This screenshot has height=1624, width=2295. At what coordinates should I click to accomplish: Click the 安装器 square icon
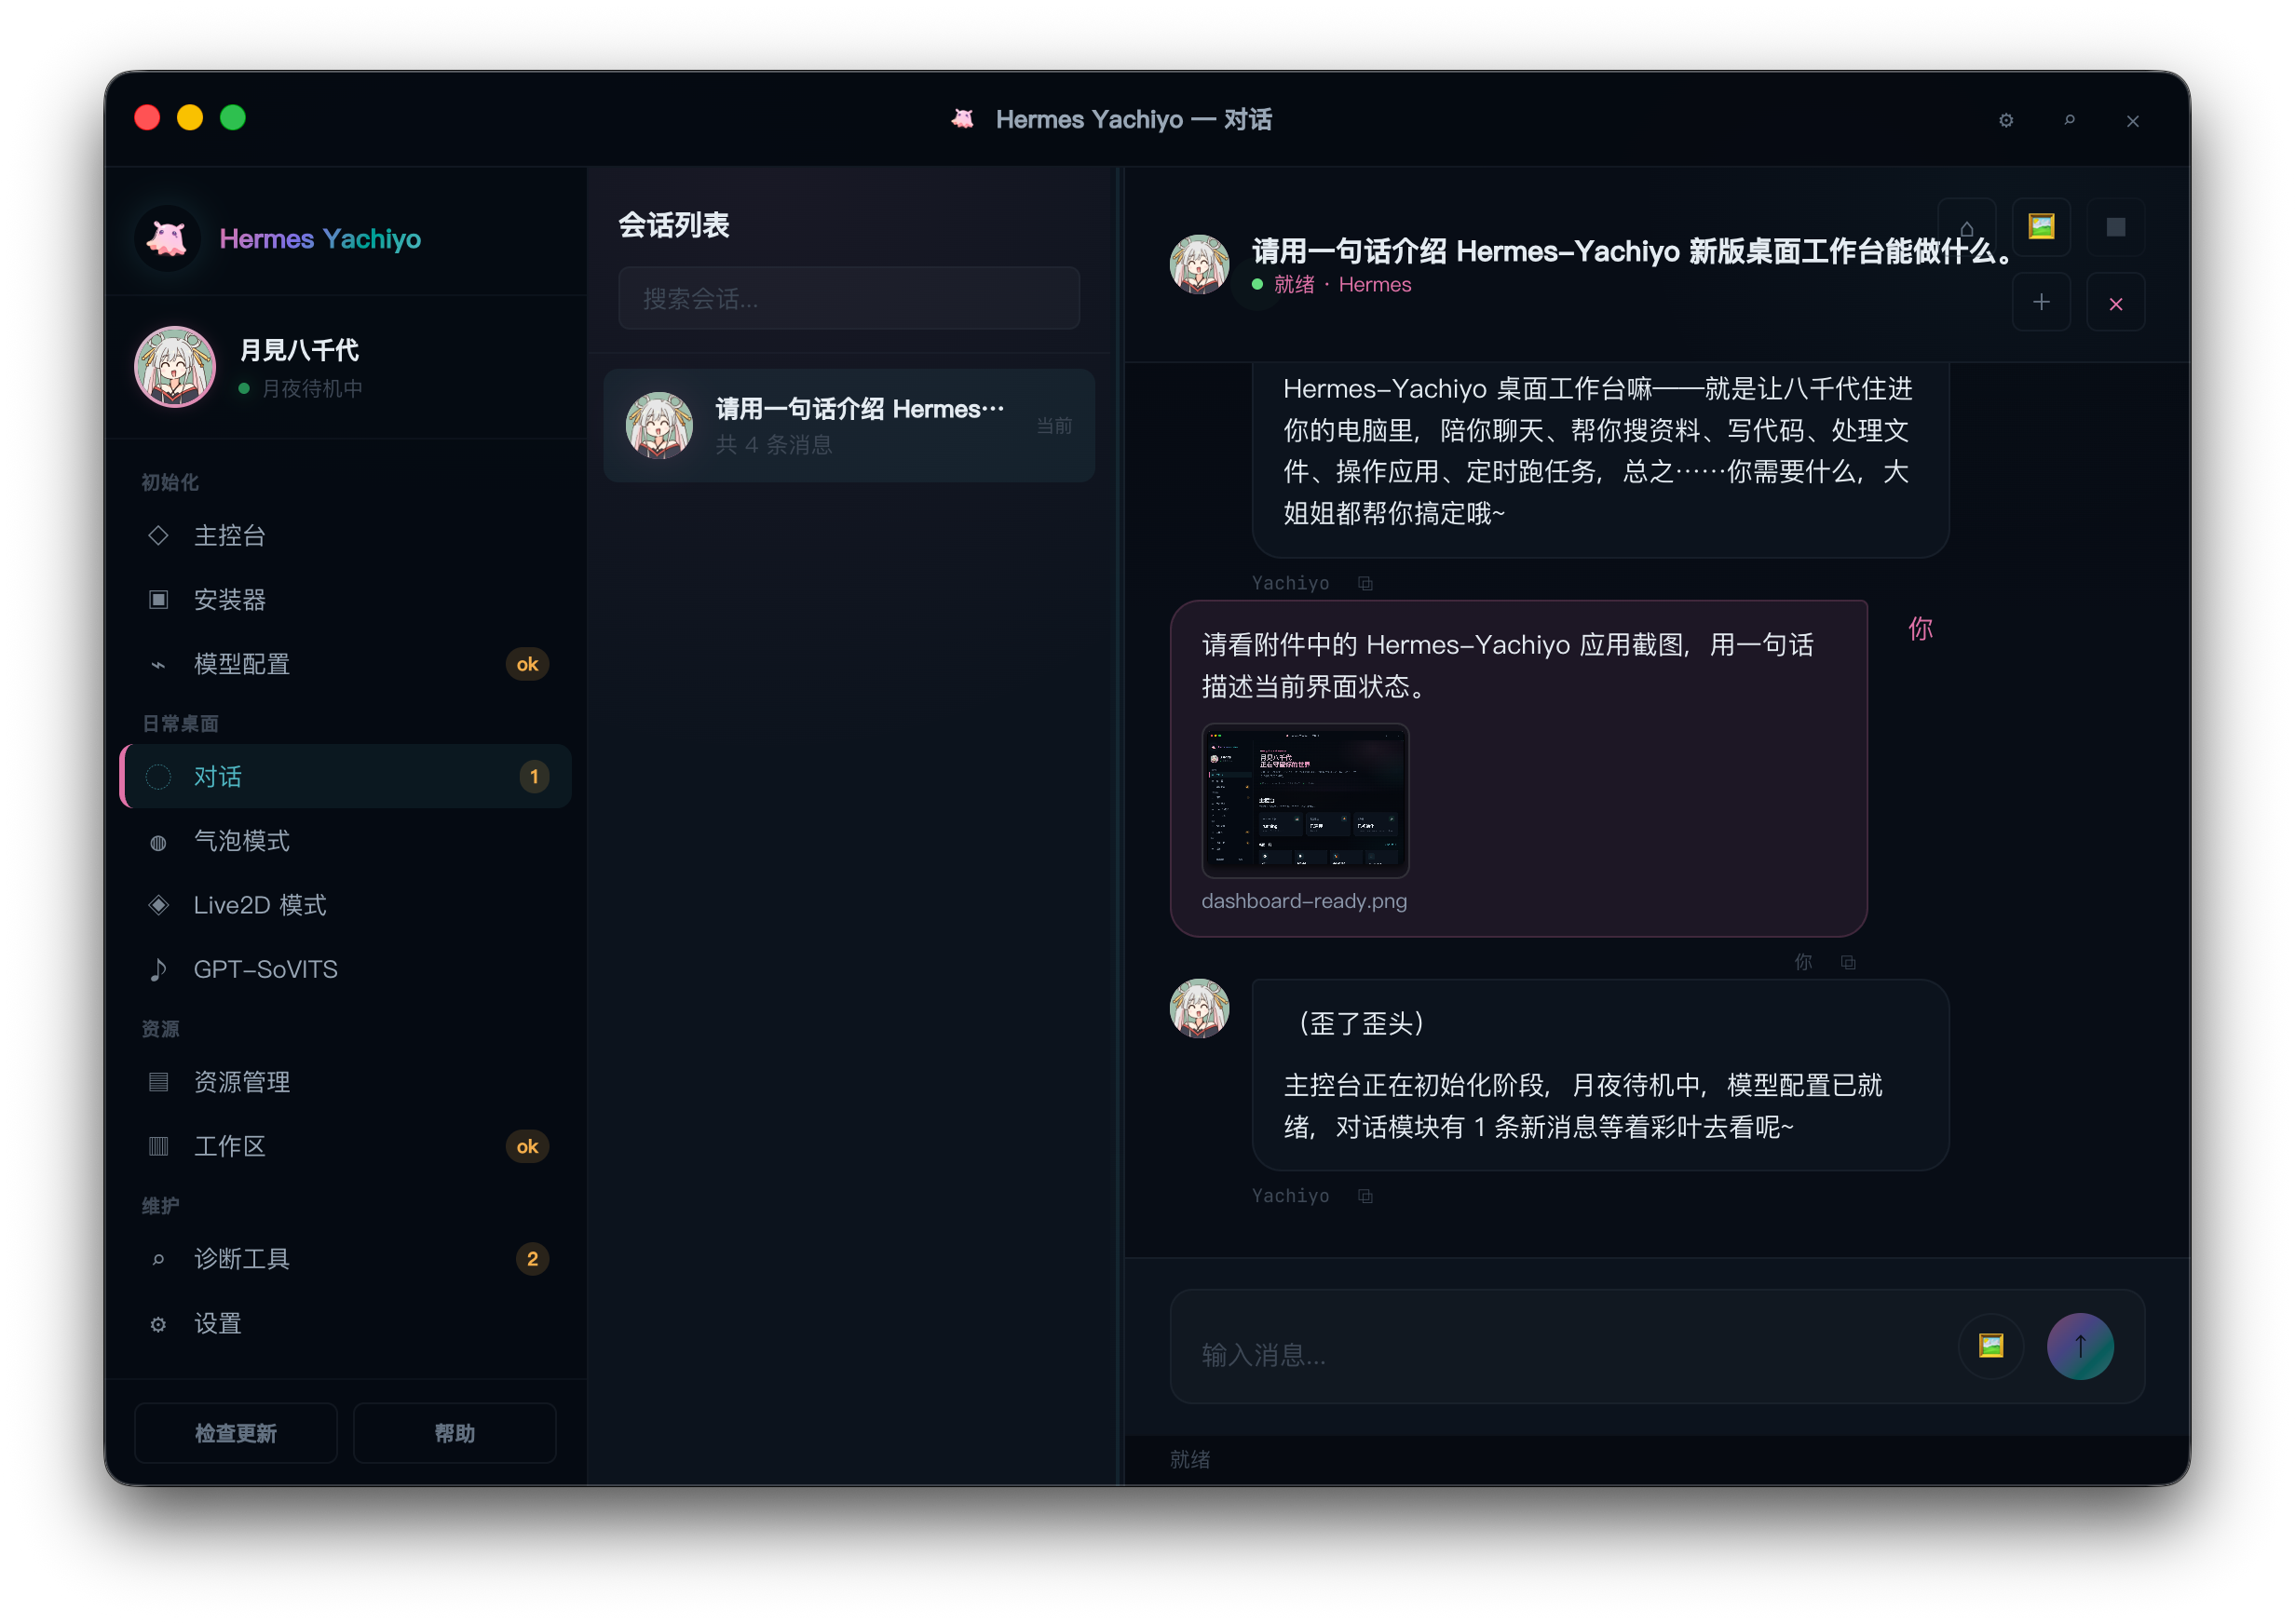[x=158, y=600]
